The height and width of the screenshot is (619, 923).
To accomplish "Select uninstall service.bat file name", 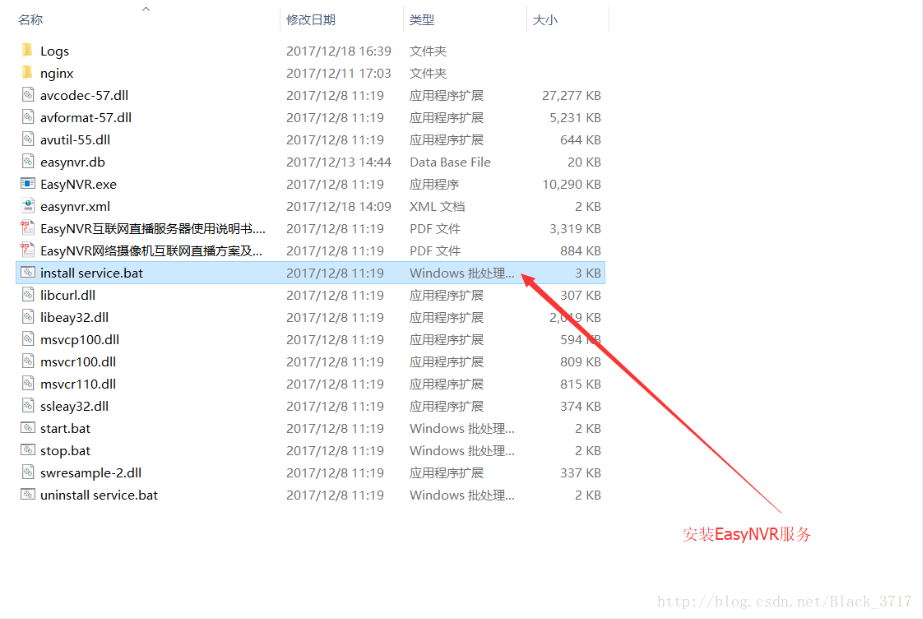I will (99, 495).
